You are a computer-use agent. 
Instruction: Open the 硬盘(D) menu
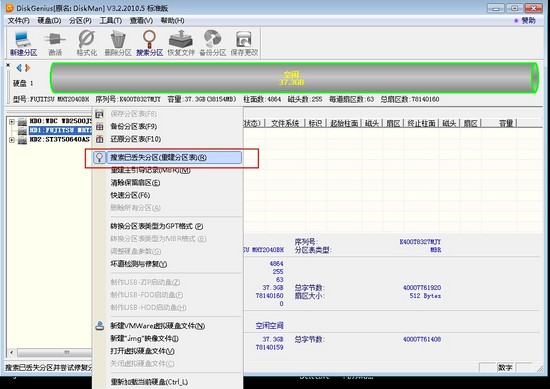(49, 21)
